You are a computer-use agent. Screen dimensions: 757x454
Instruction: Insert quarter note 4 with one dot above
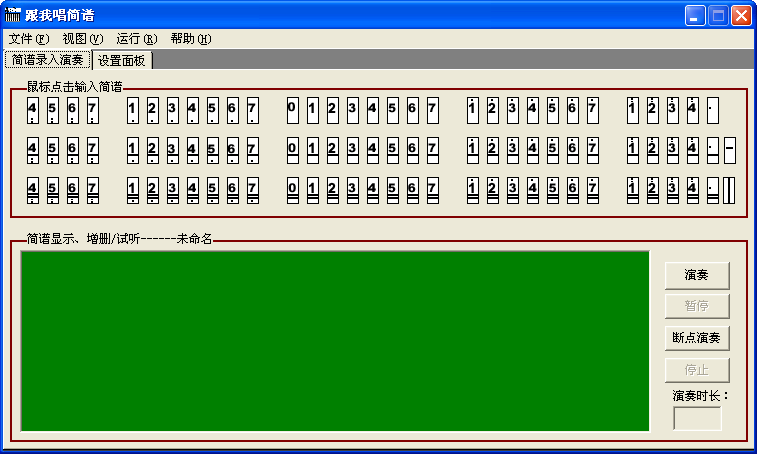(533, 111)
